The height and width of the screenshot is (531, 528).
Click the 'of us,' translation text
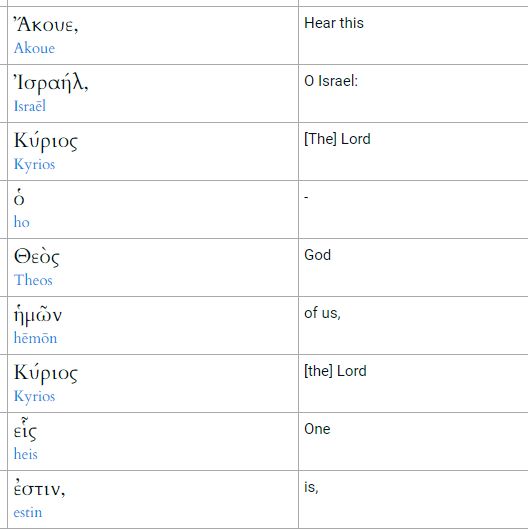point(322,313)
